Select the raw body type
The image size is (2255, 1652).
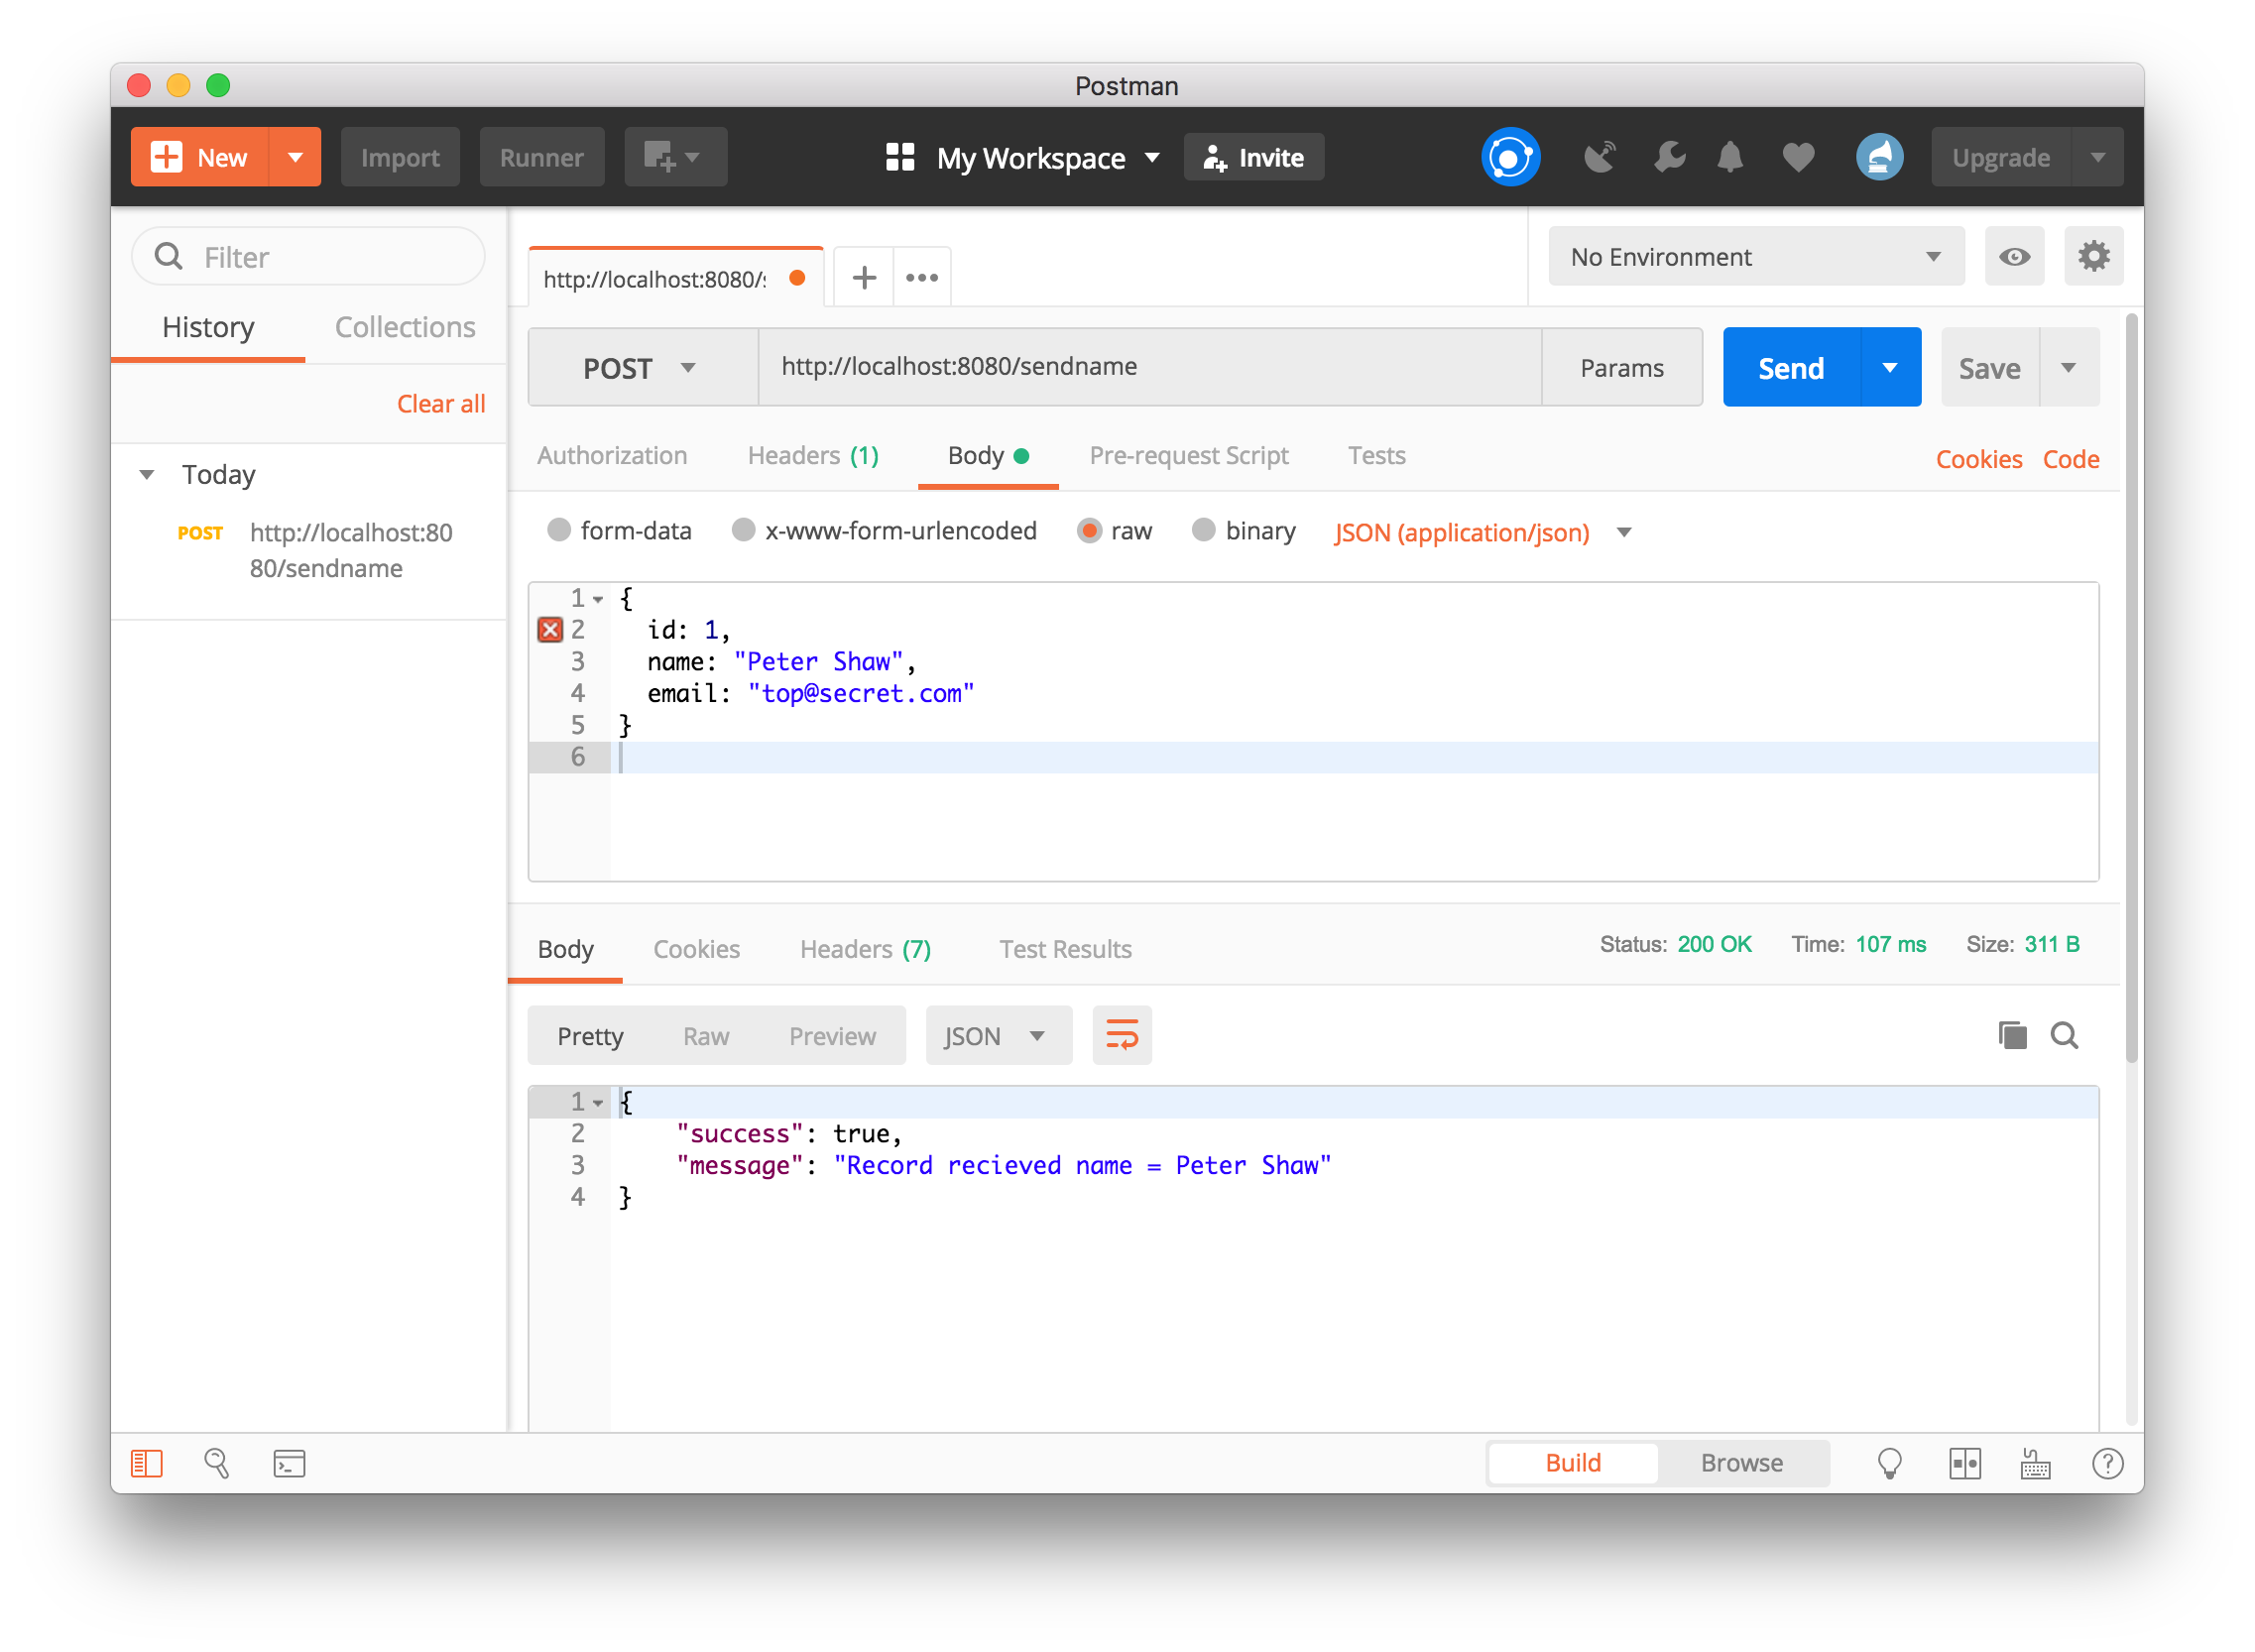(1089, 530)
